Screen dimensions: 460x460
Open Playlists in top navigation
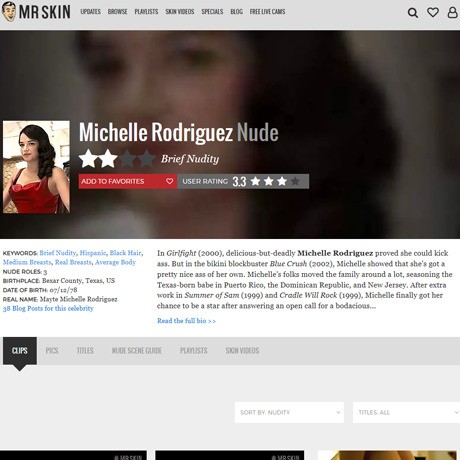pyautogui.click(x=146, y=12)
